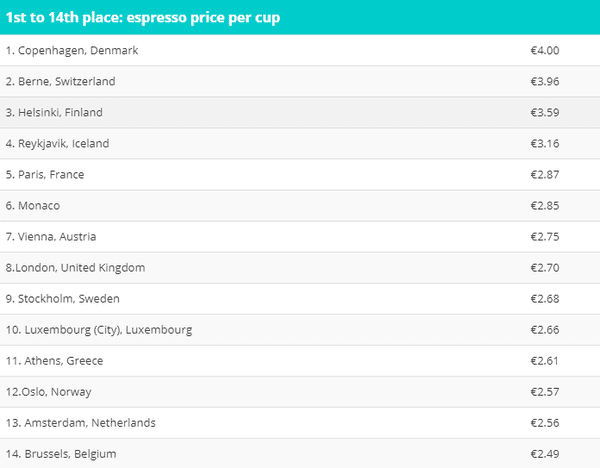The height and width of the screenshot is (468, 600).
Task: Select the Helsinki, Finland row
Action: point(300,112)
